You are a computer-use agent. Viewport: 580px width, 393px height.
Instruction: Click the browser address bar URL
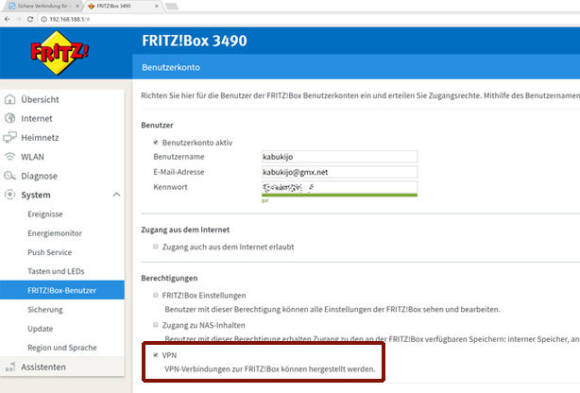pos(70,19)
